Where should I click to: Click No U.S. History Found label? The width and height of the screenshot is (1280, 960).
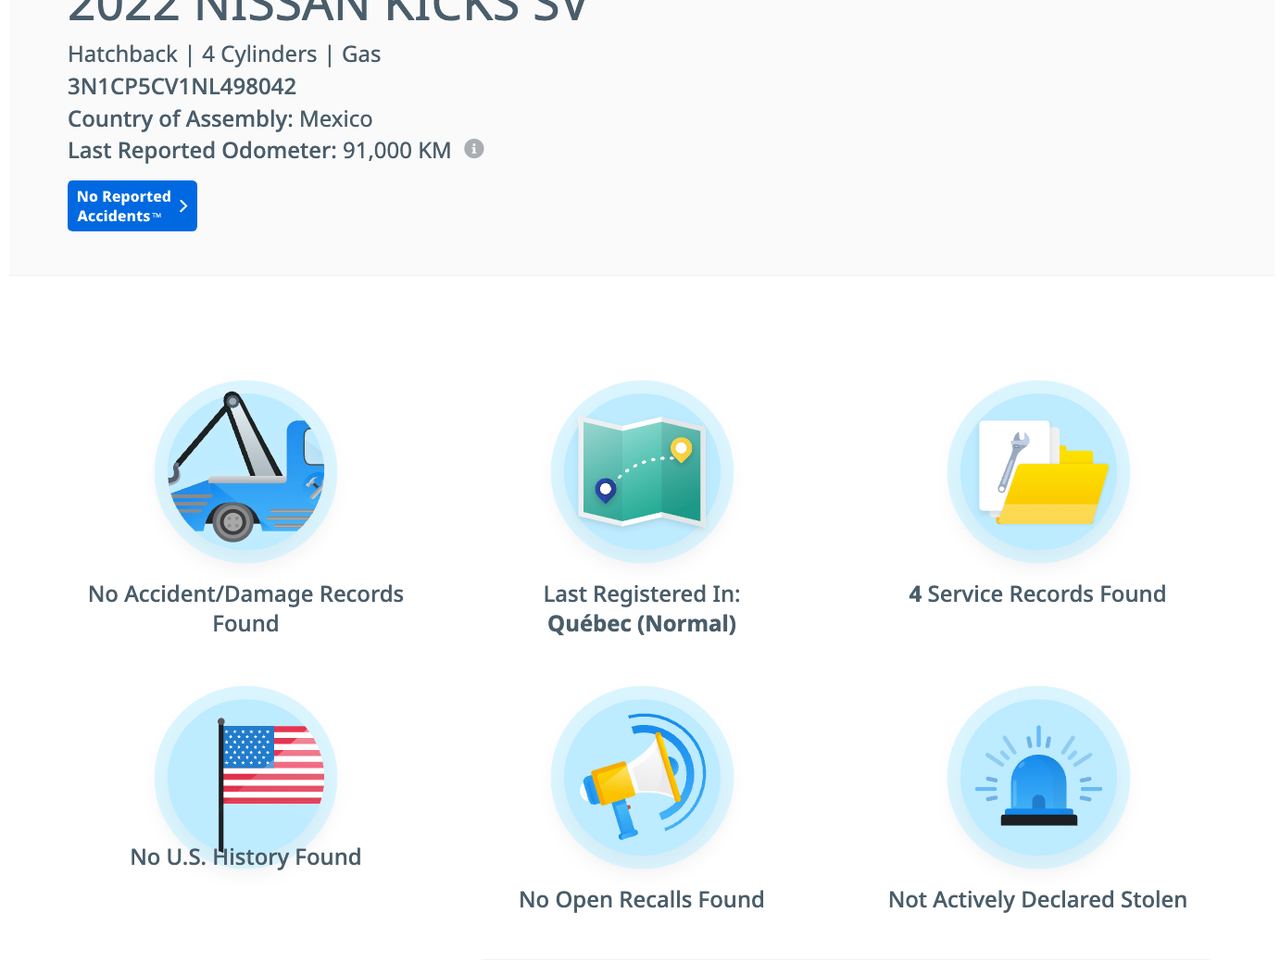[246, 857]
